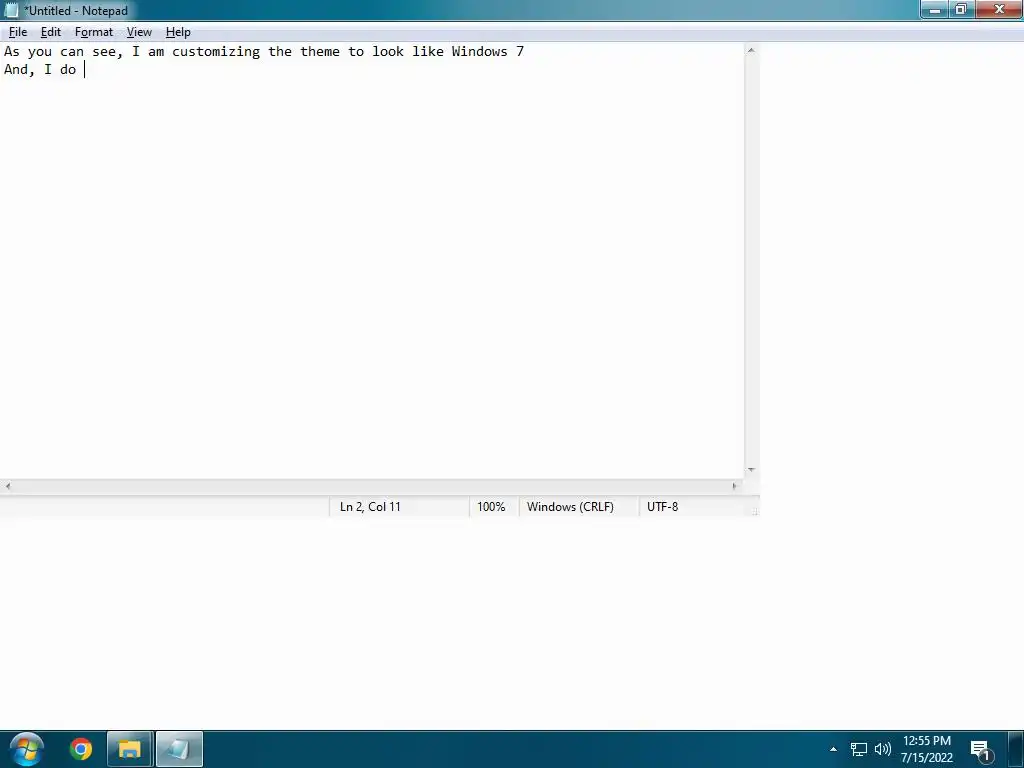Screen dimensions: 1024x768
Task: Open the notification center icon
Action: pyautogui.click(x=981, y=750)
